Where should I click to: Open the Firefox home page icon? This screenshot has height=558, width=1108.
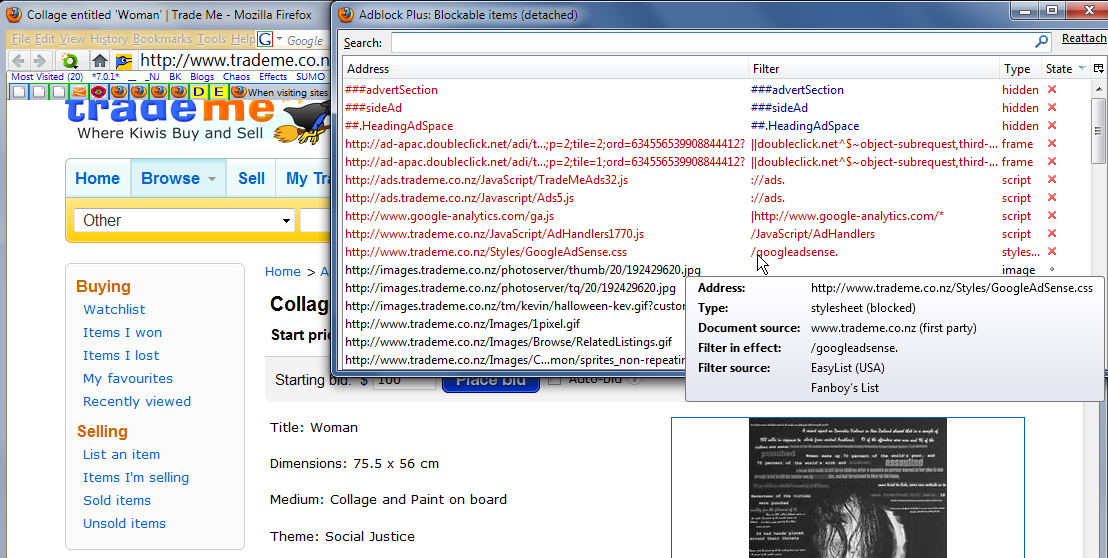[100, 61]
